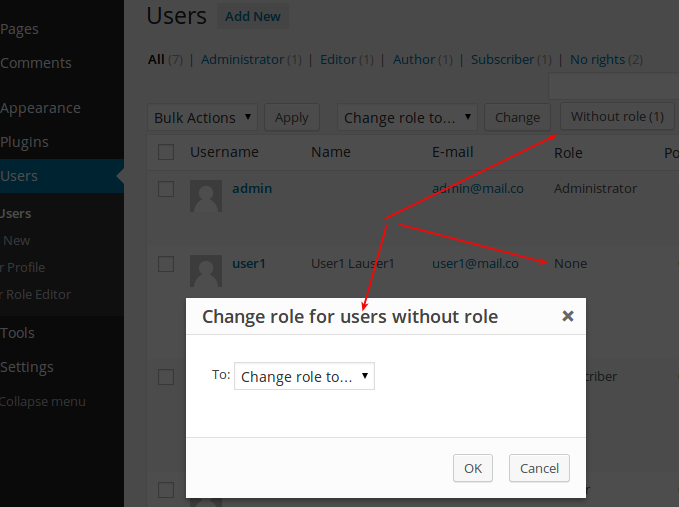This screenshot has width=679, height=507.
Task: Filter users by Administrator role
Action: (242, 60)
